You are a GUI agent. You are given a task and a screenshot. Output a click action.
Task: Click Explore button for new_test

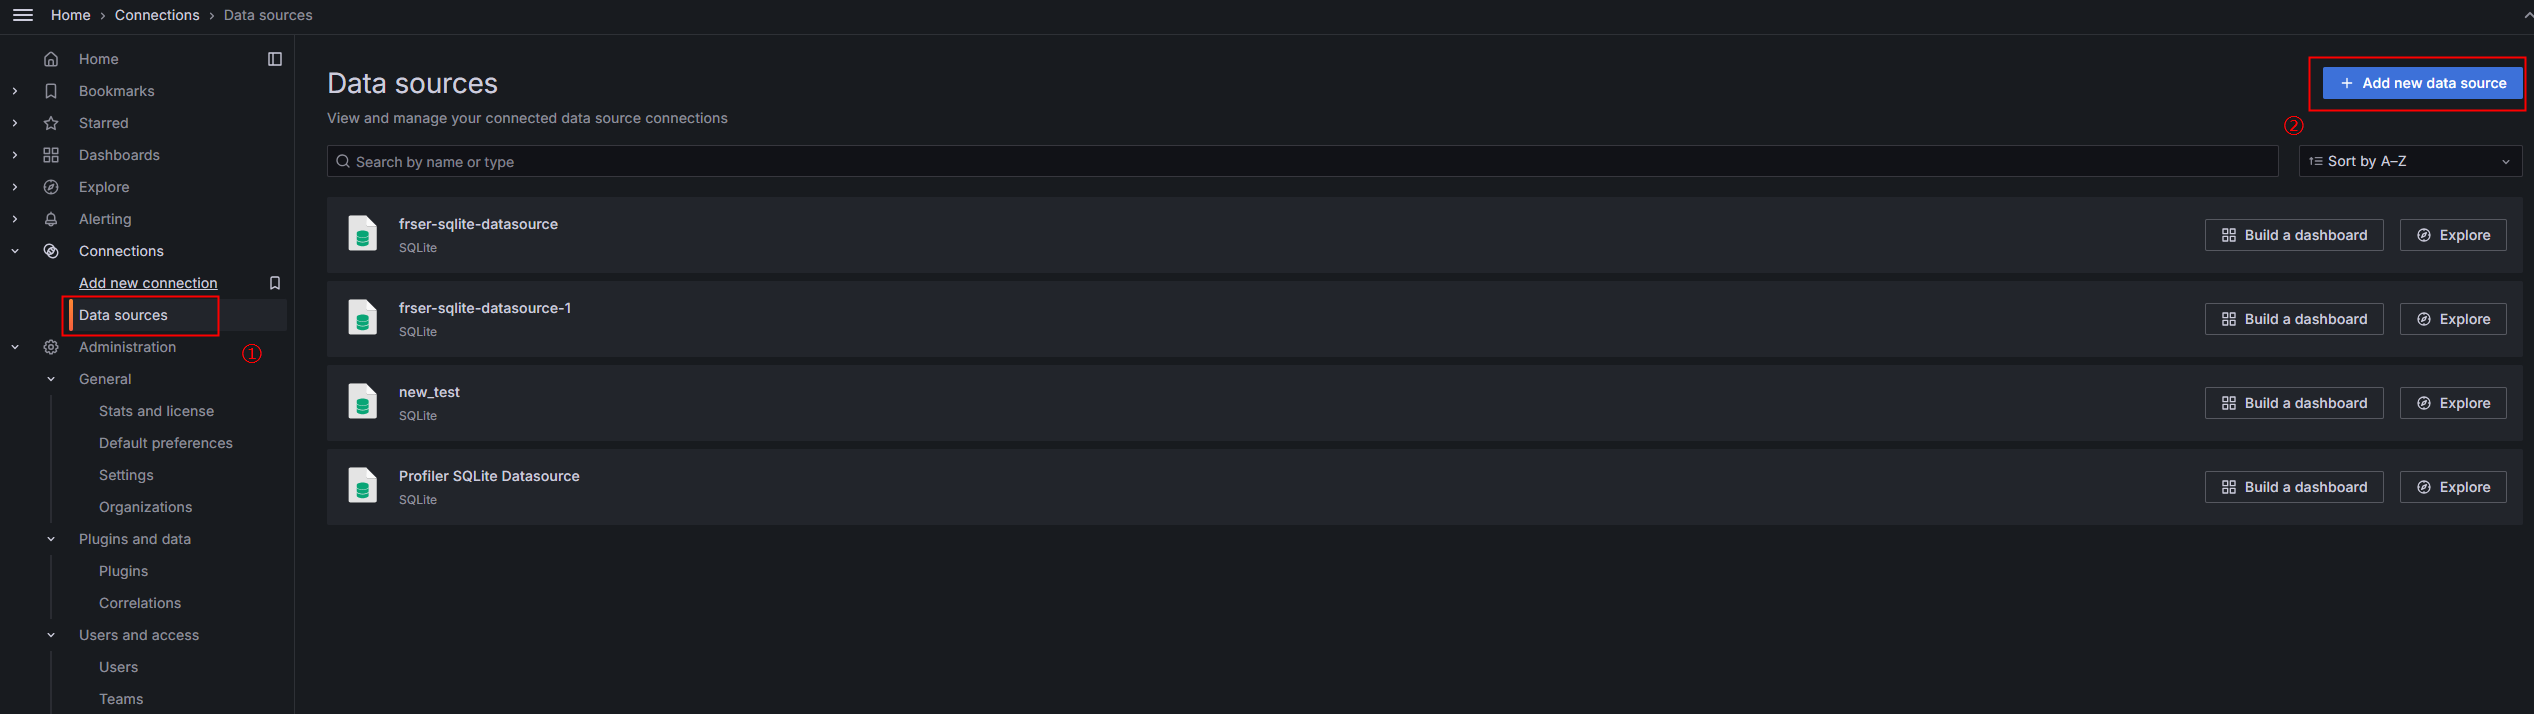point(2453,403)
